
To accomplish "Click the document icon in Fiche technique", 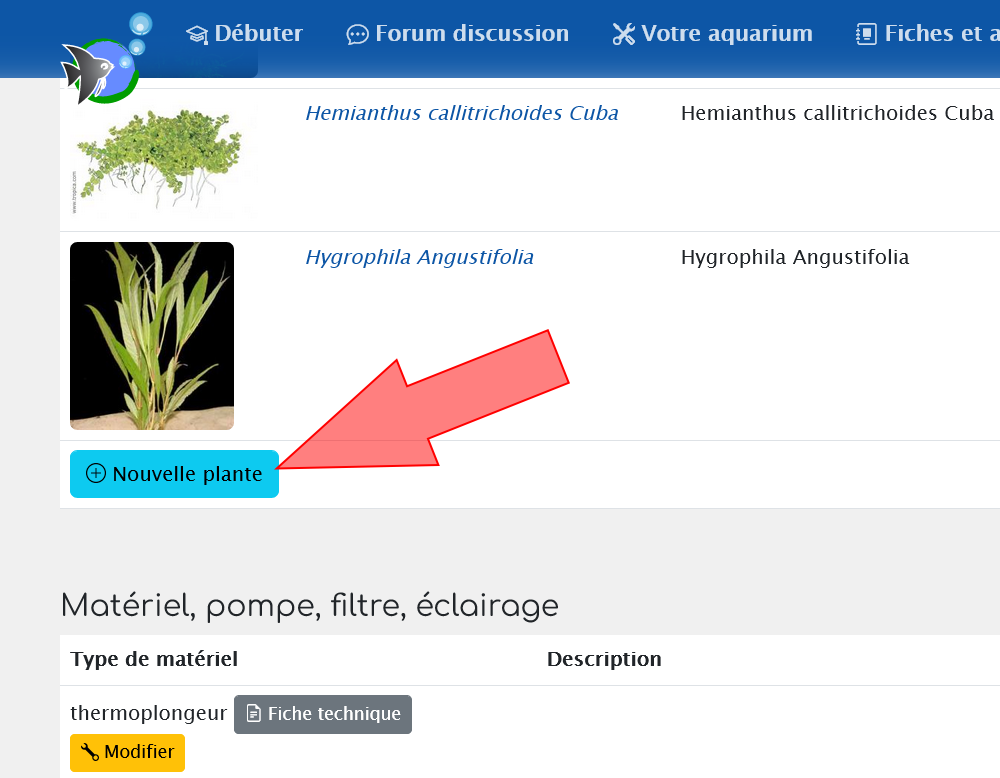I will (253, 714).
